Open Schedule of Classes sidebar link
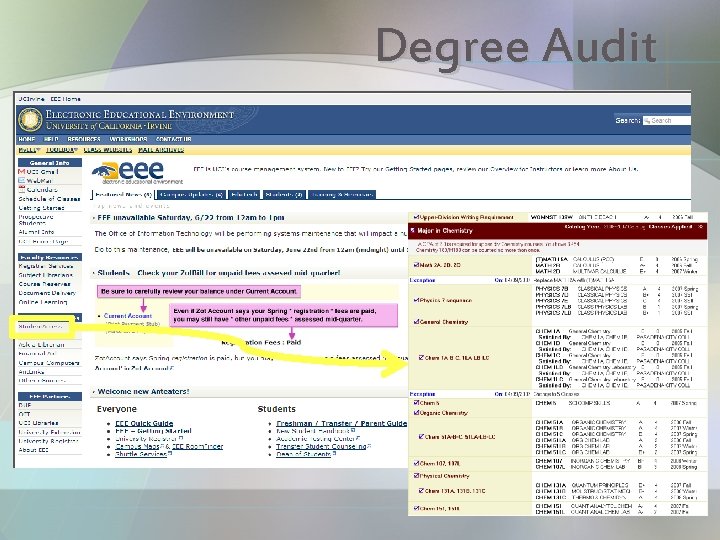Image resolution: width=720 pixels, height=540 pixels. (49, 199)
